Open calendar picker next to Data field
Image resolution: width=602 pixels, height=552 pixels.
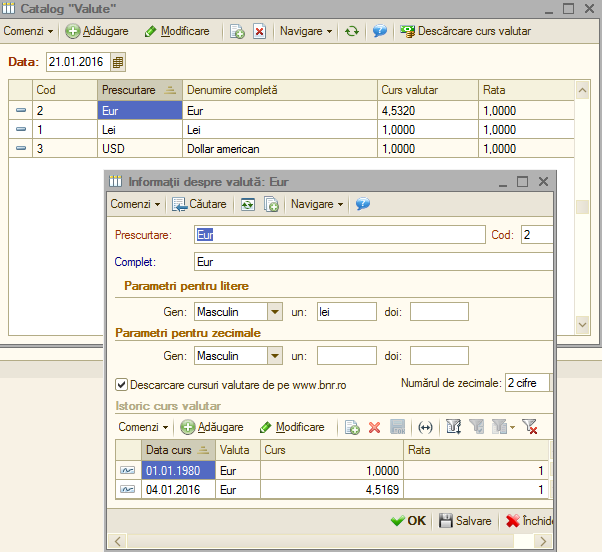[118, 62]
